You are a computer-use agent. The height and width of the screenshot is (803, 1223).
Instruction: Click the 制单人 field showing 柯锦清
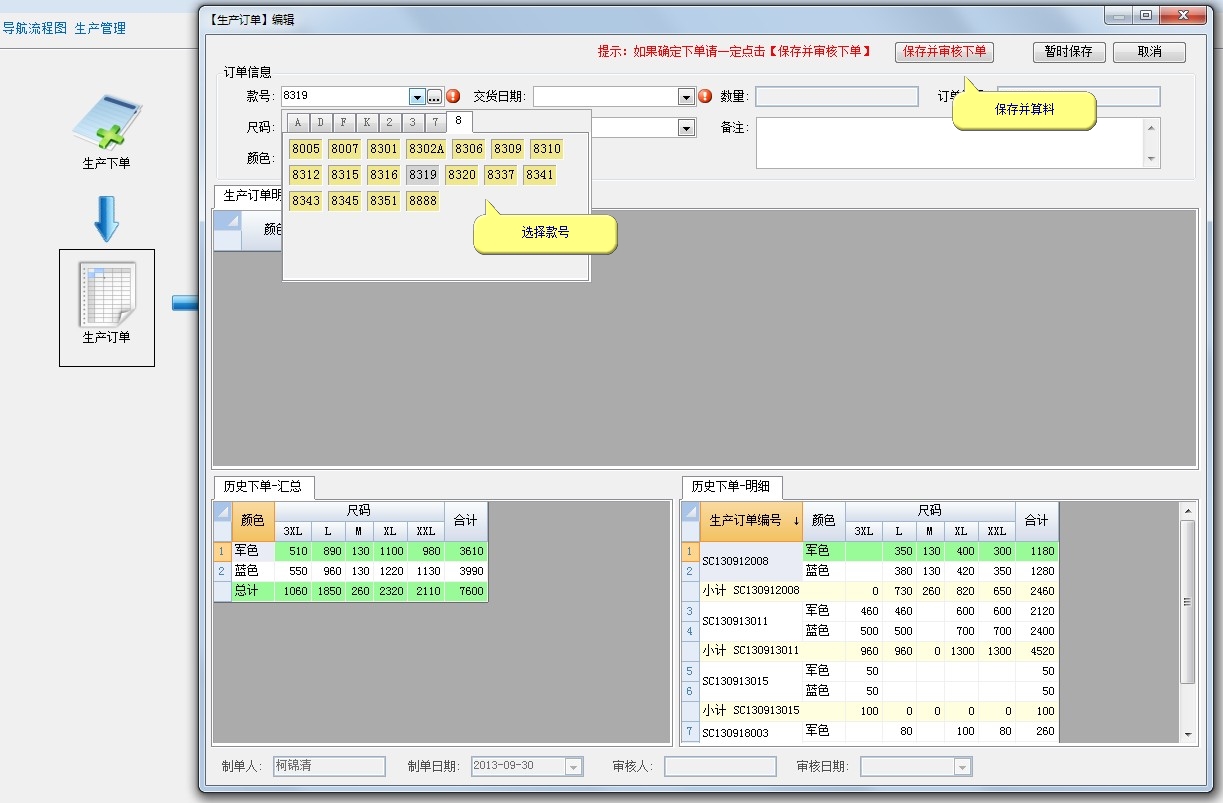coord(329,766)
